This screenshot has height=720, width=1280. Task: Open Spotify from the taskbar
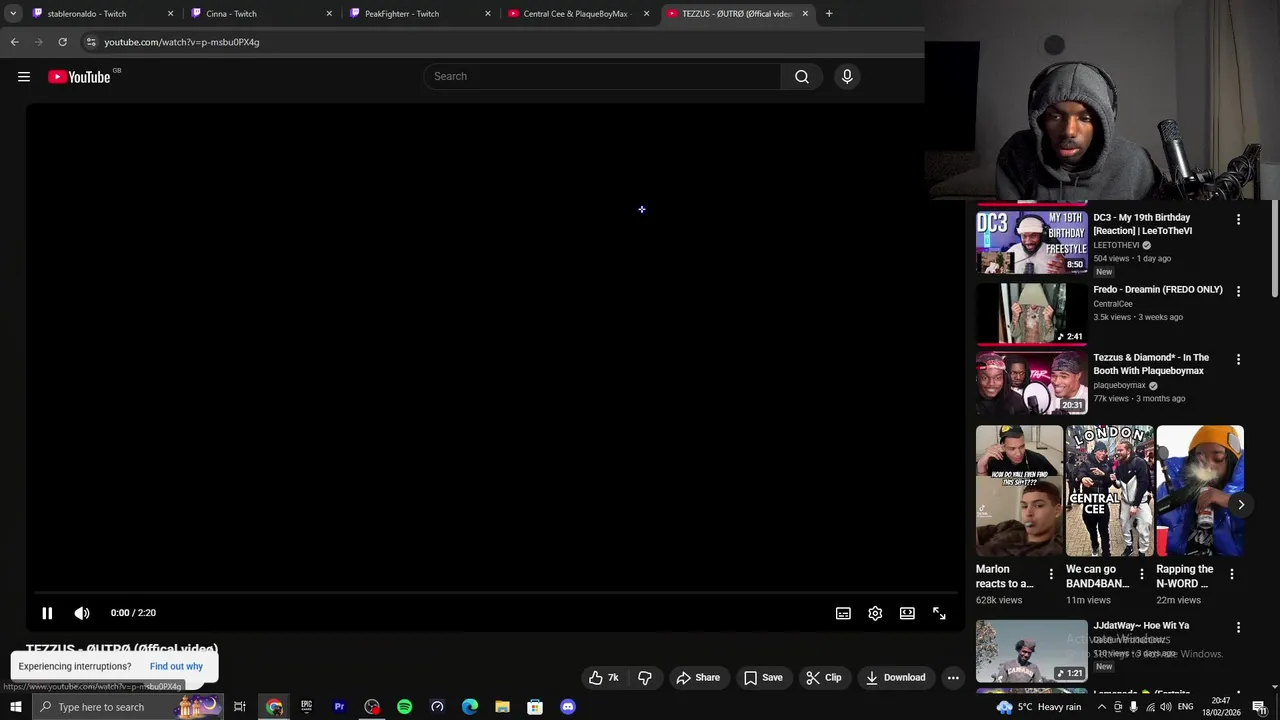tap(404, 707)
